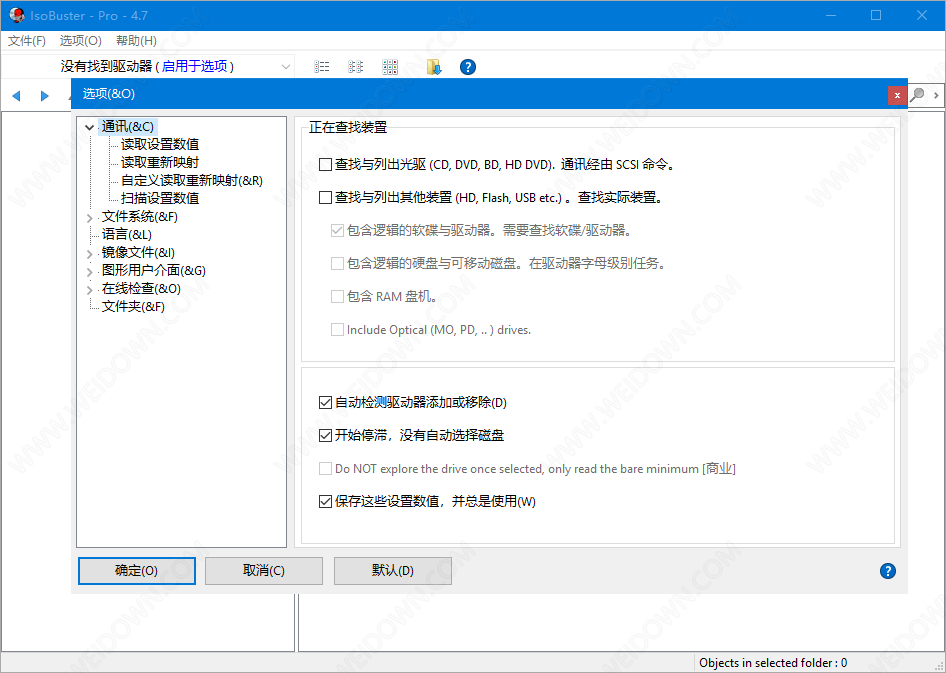Viewport: 946px width, 673px height.
Task: Click the search magnifier icon
Action: coord(918,94)
